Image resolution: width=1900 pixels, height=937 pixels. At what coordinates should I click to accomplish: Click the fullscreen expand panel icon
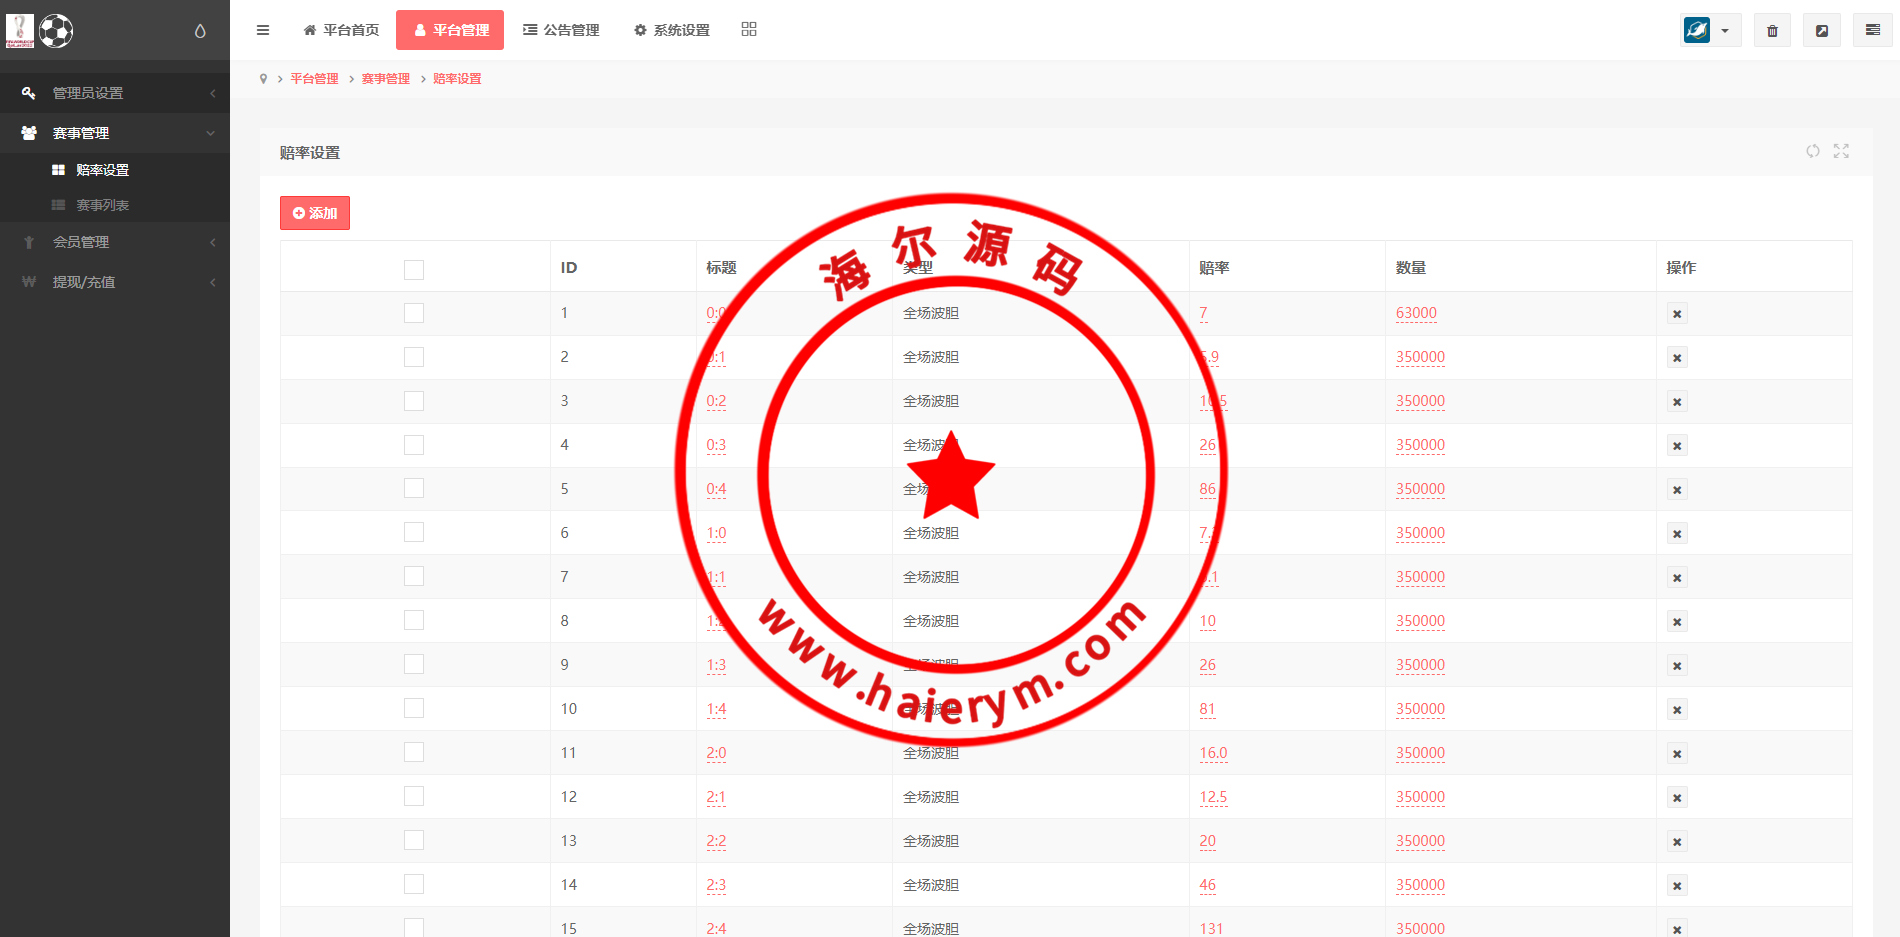1841,151
